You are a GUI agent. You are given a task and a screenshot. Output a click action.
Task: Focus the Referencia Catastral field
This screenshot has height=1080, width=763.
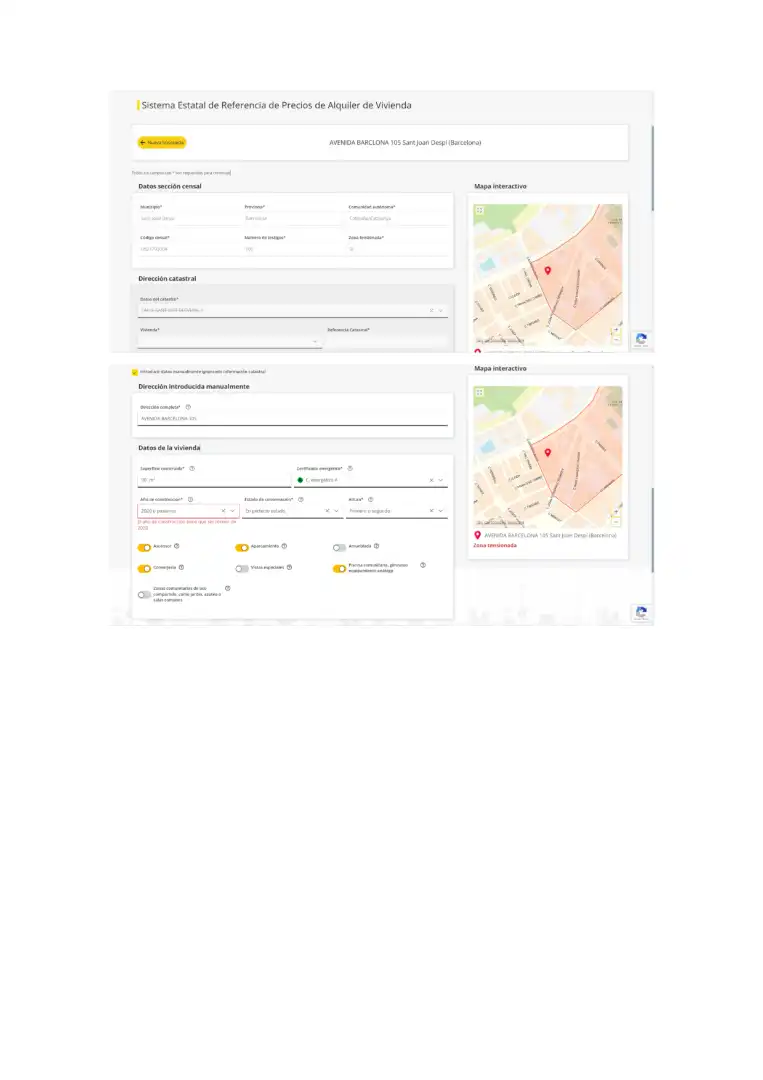(386, 342)
